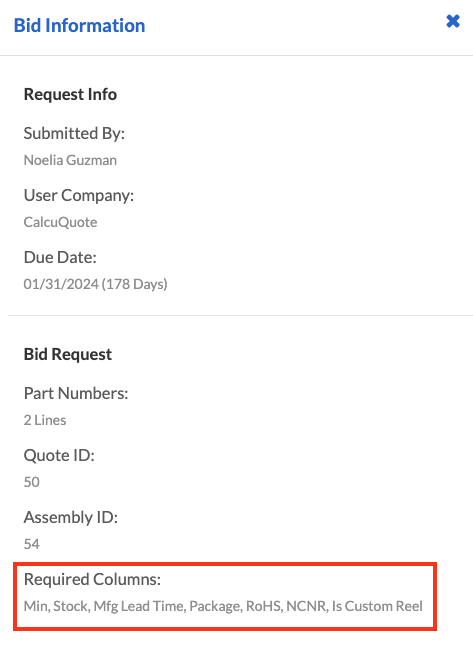Click the 01/31/2024 due date value
Viewport: 473px width, 666px height.
(61, 284)
